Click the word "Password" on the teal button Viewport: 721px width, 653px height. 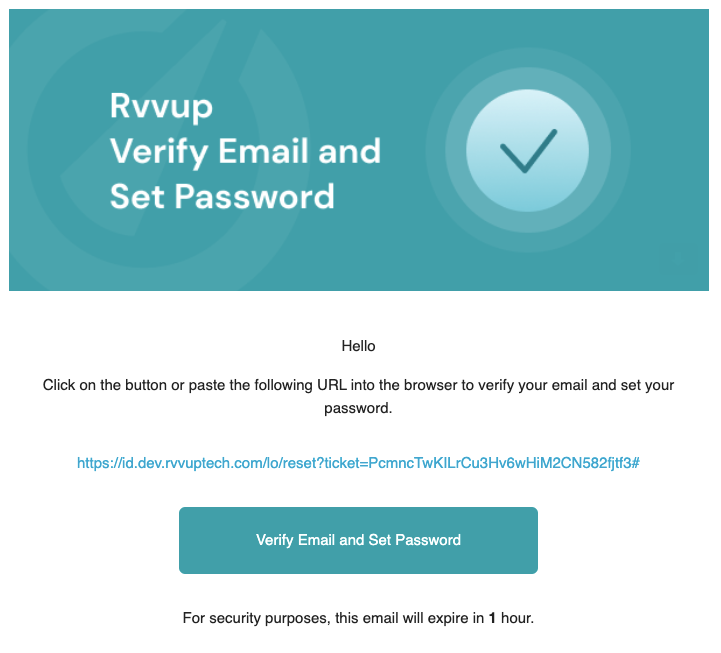click(427, 540)
